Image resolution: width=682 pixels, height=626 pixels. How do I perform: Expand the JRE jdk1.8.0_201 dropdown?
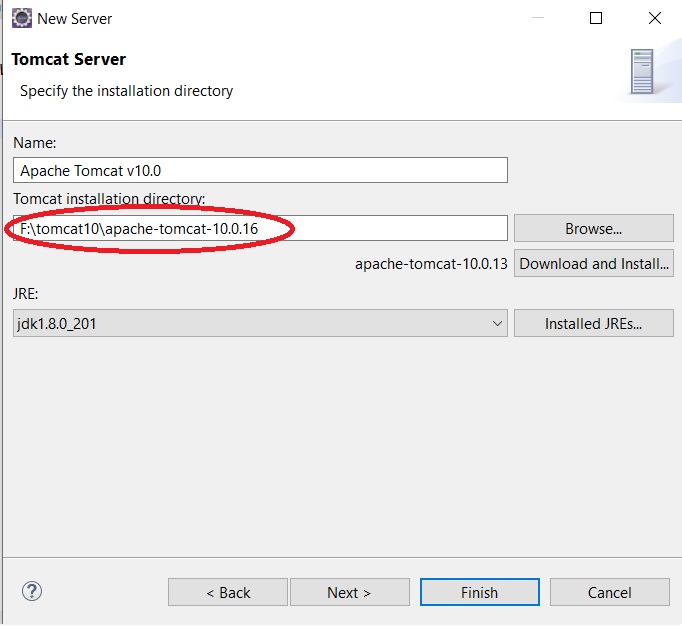pos(260,323)
